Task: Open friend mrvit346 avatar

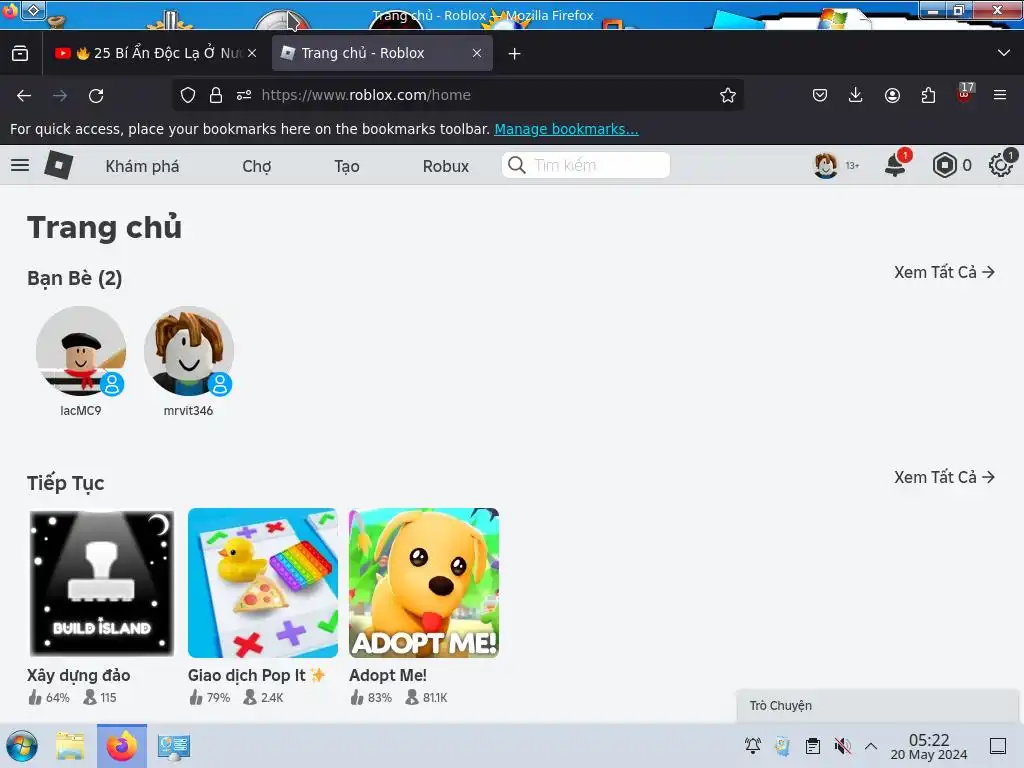Action: pos(189,351)
